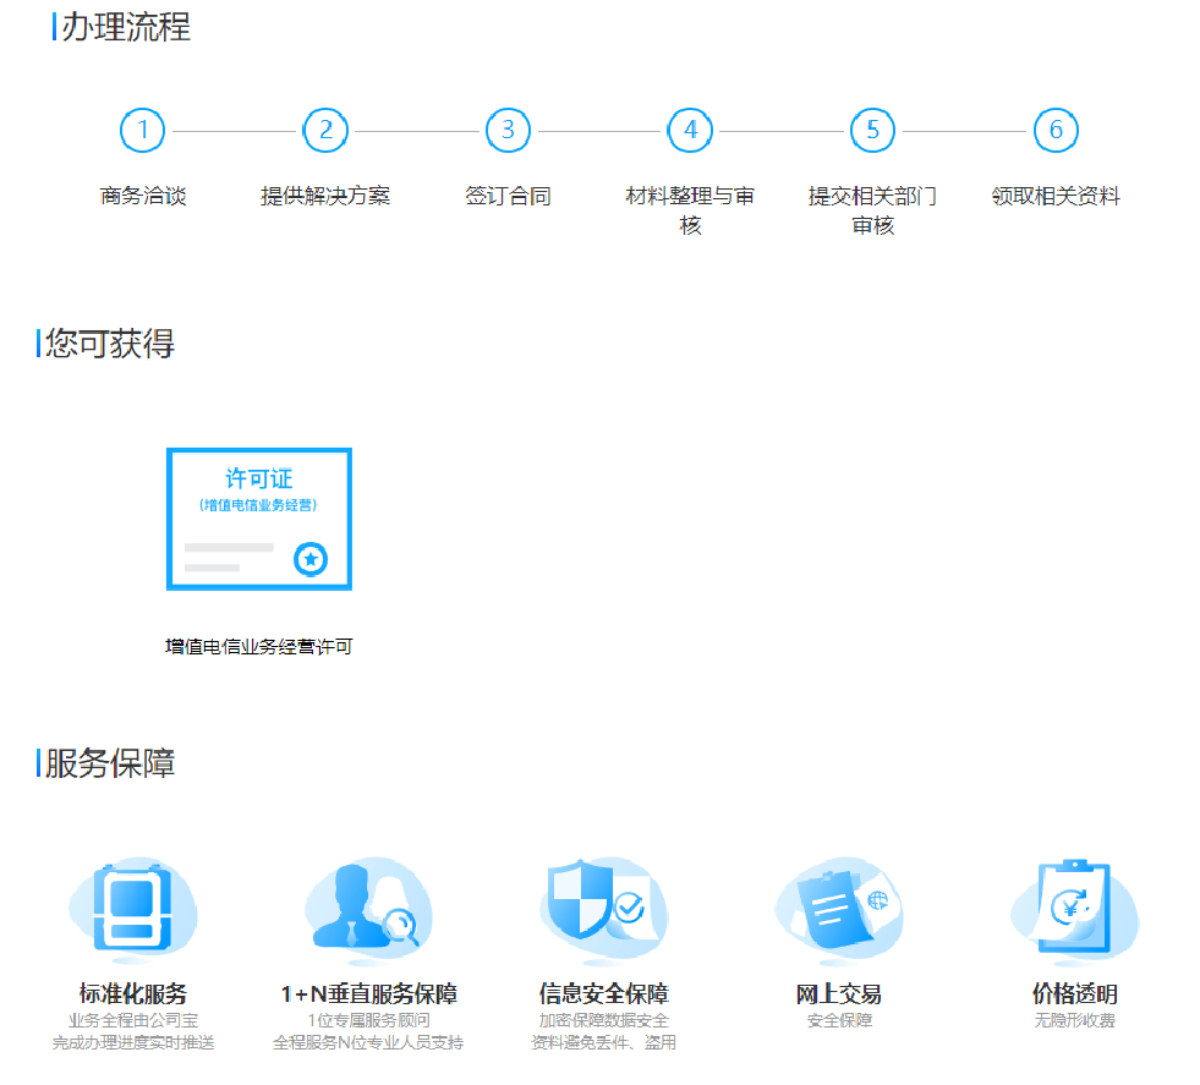
Task: Click the 价格透明 clipboard icon
Action: 1073,908
